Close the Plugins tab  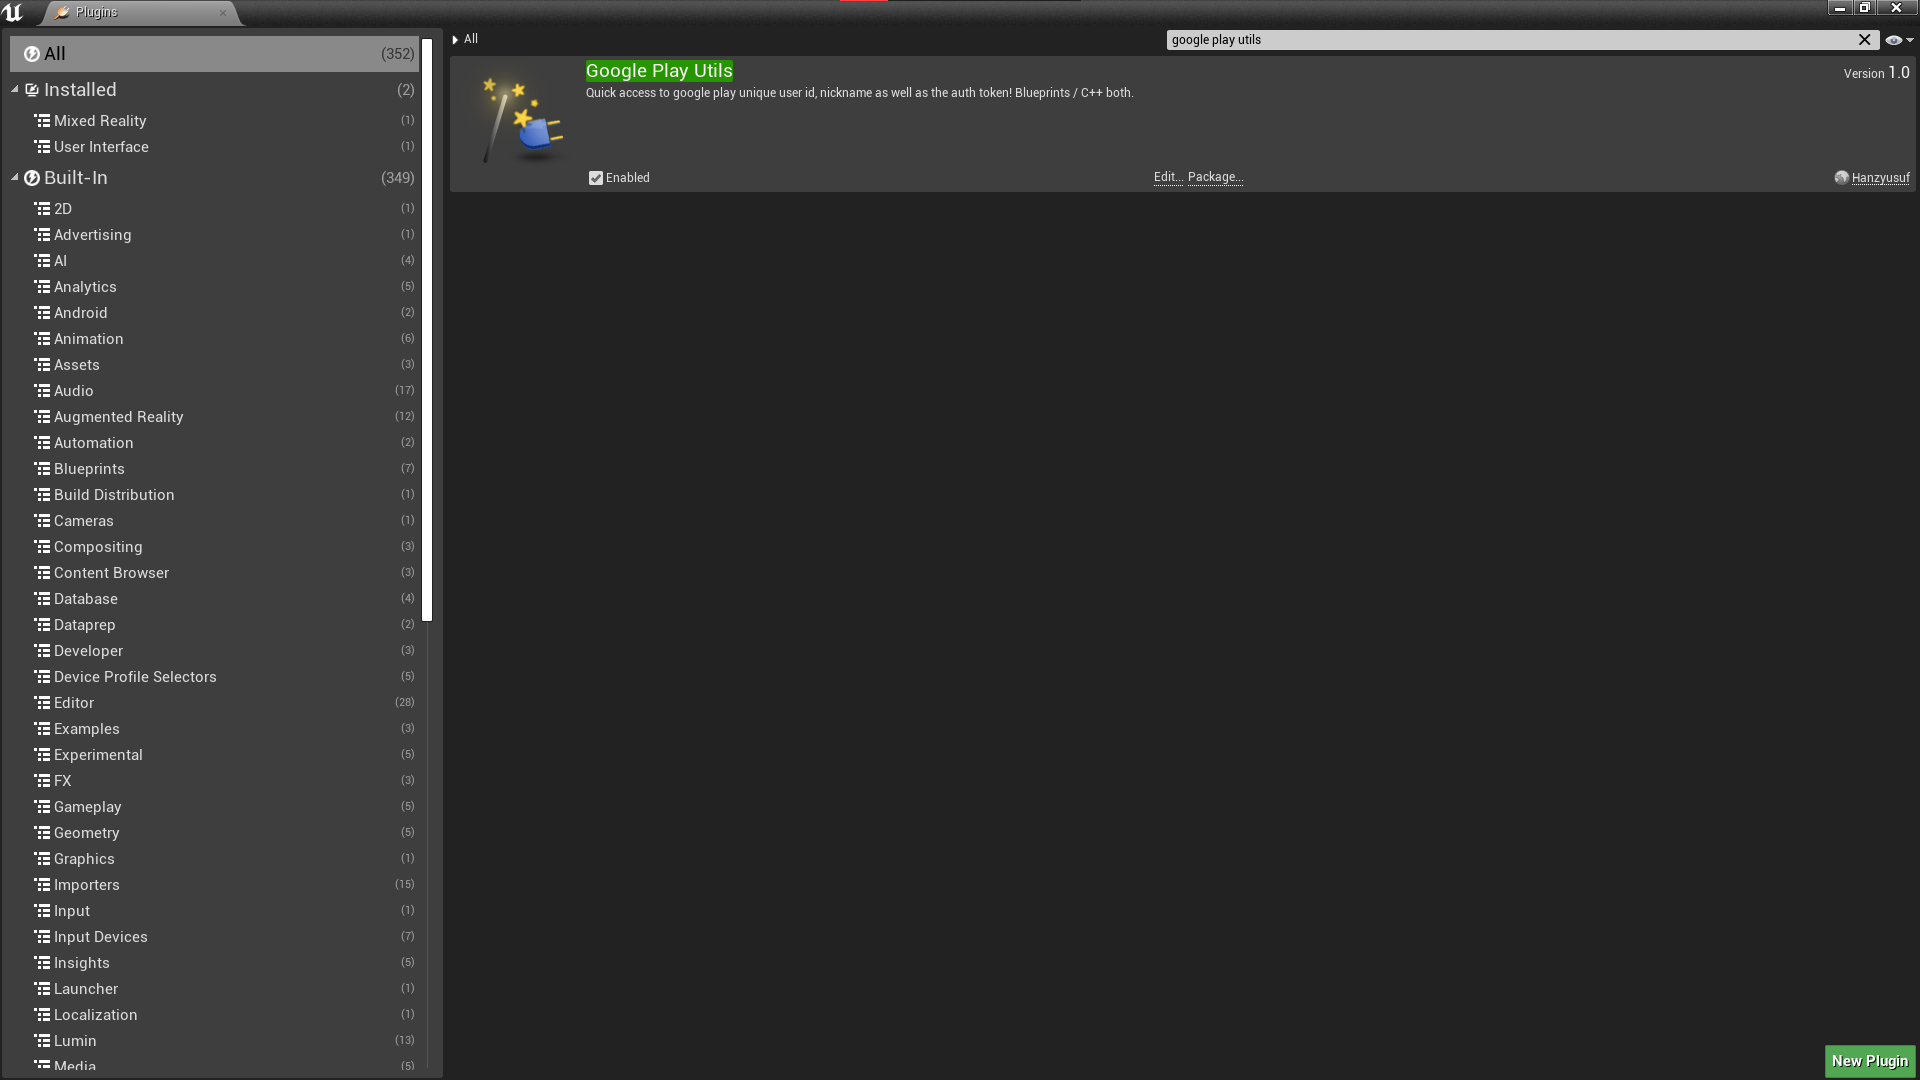tap(222, 13)
